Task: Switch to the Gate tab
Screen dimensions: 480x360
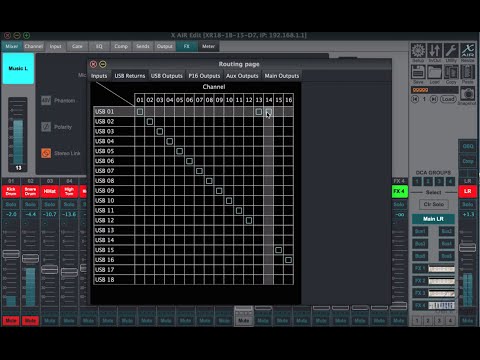Action: pos(77,46)
